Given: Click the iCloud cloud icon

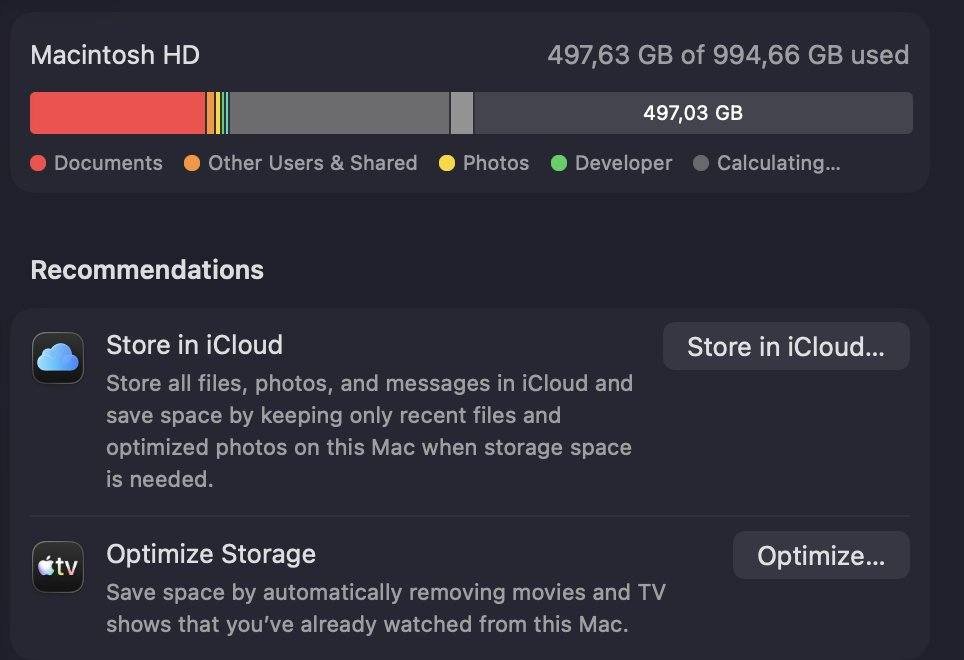Looking at the screenshot, I should click(58, 358).
